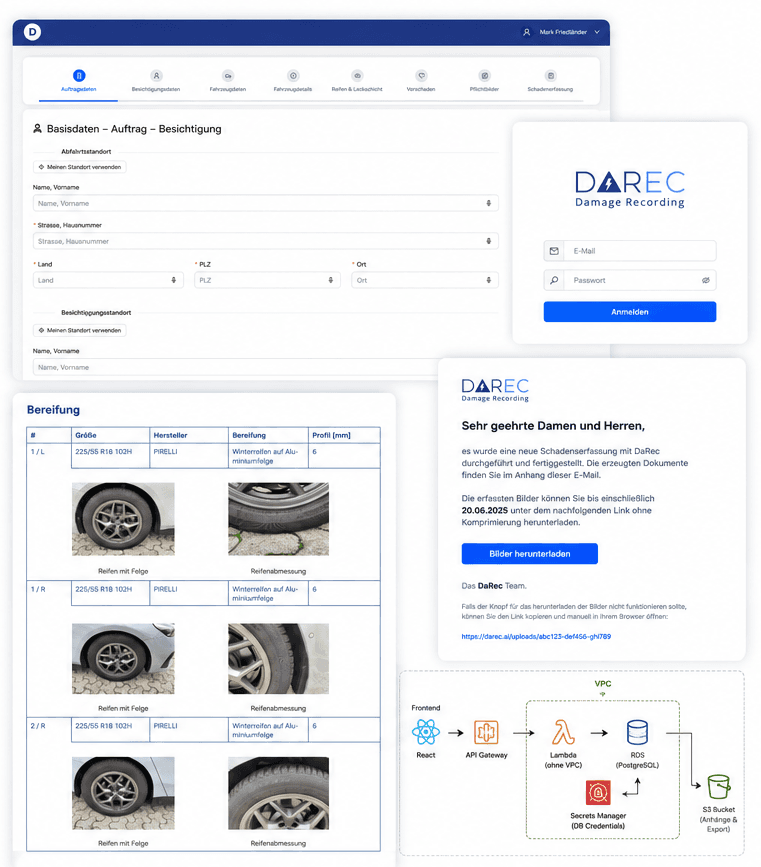
Task: Select the Vorschaden step icon
Action: tap(421, 76)
